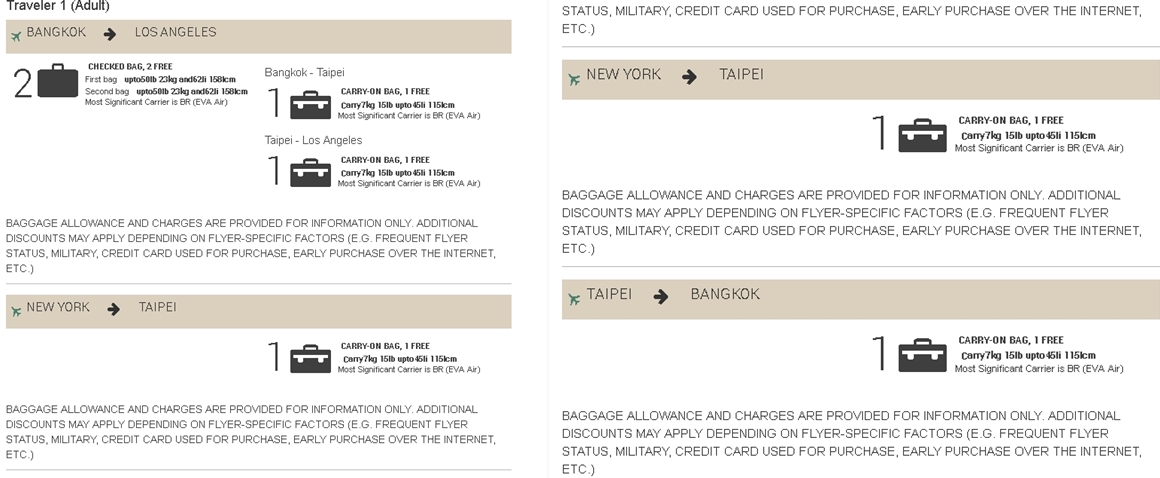Click the plane icon in the TAIPEI → BANGKOK header
The width and height of the screenshot is (1160, 478).
[x=574, y=299]
